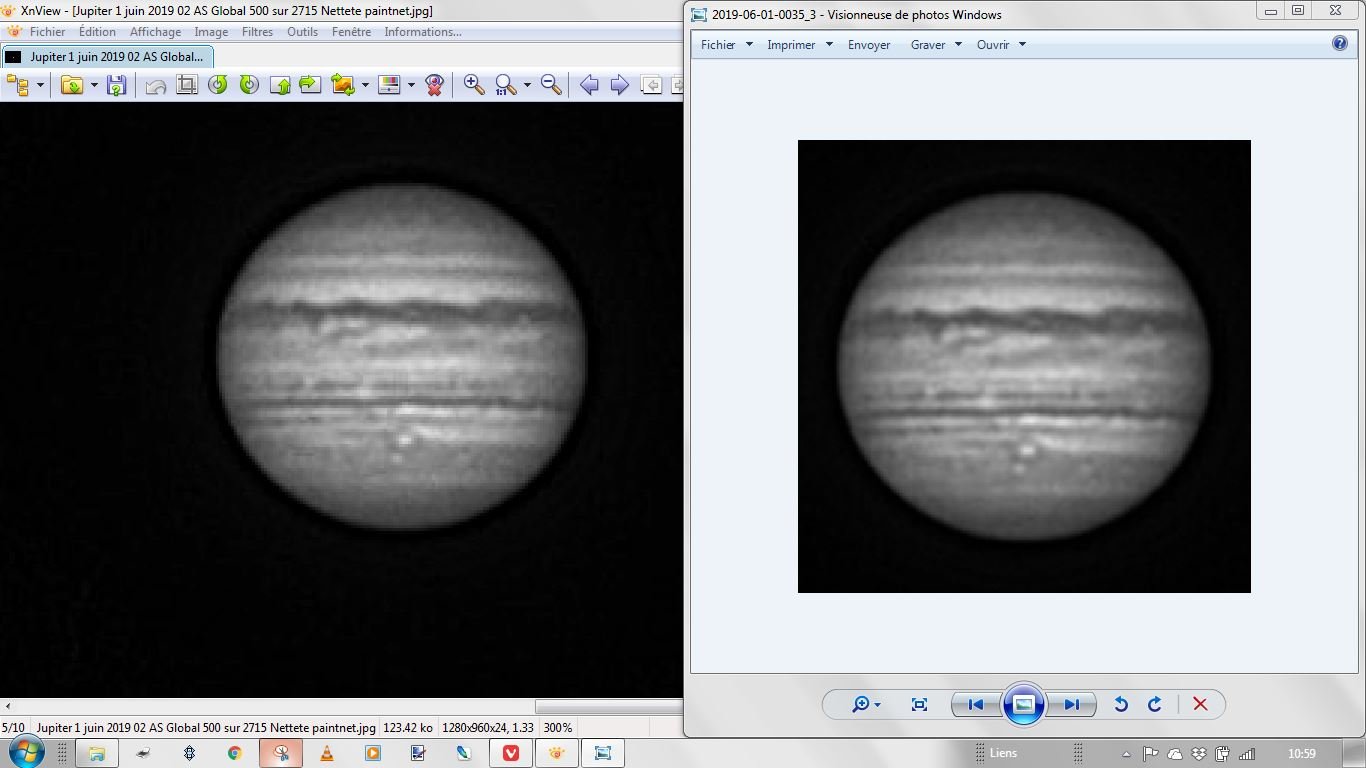Start the slideshow in Photo Viewer

pos(1023,704)
